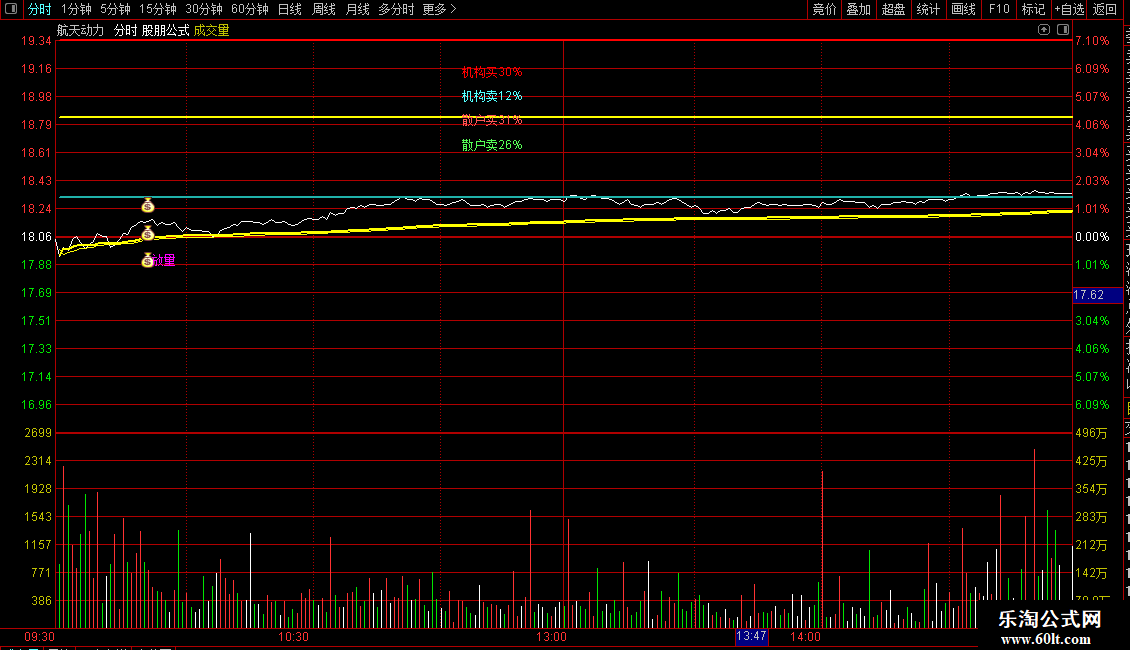The height and width of the screenshot is (650, 1130).
Task: Switch to 5分钟 chart period
Action: (x=115, y=9)
